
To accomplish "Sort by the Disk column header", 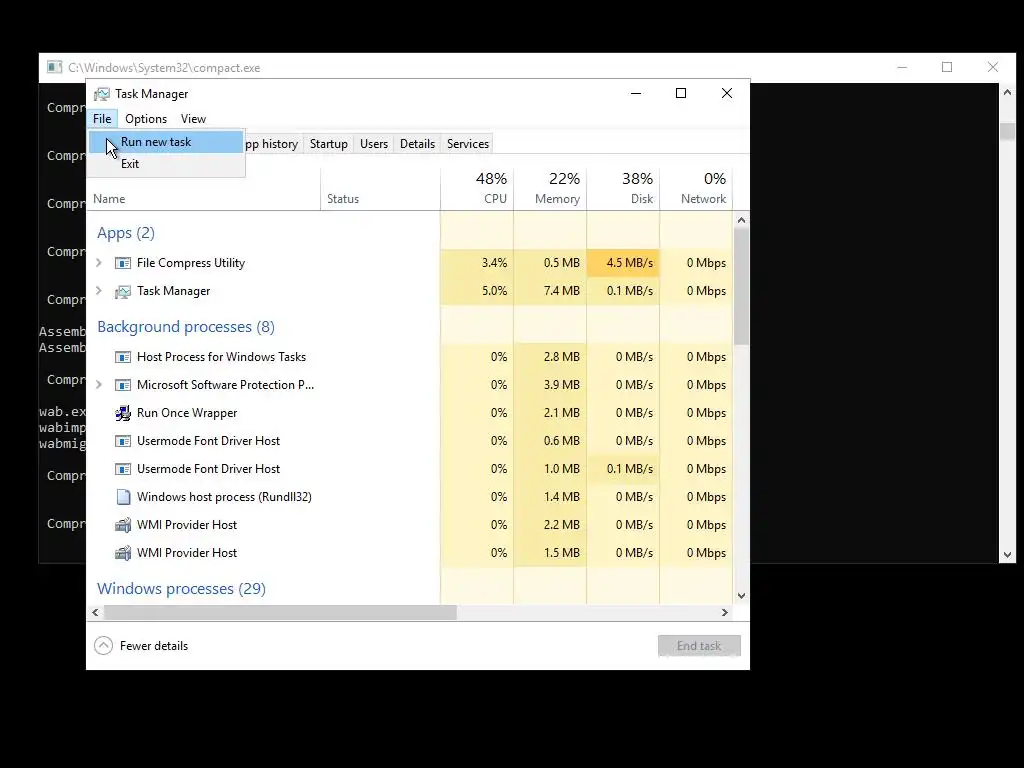I will point(624,189).
